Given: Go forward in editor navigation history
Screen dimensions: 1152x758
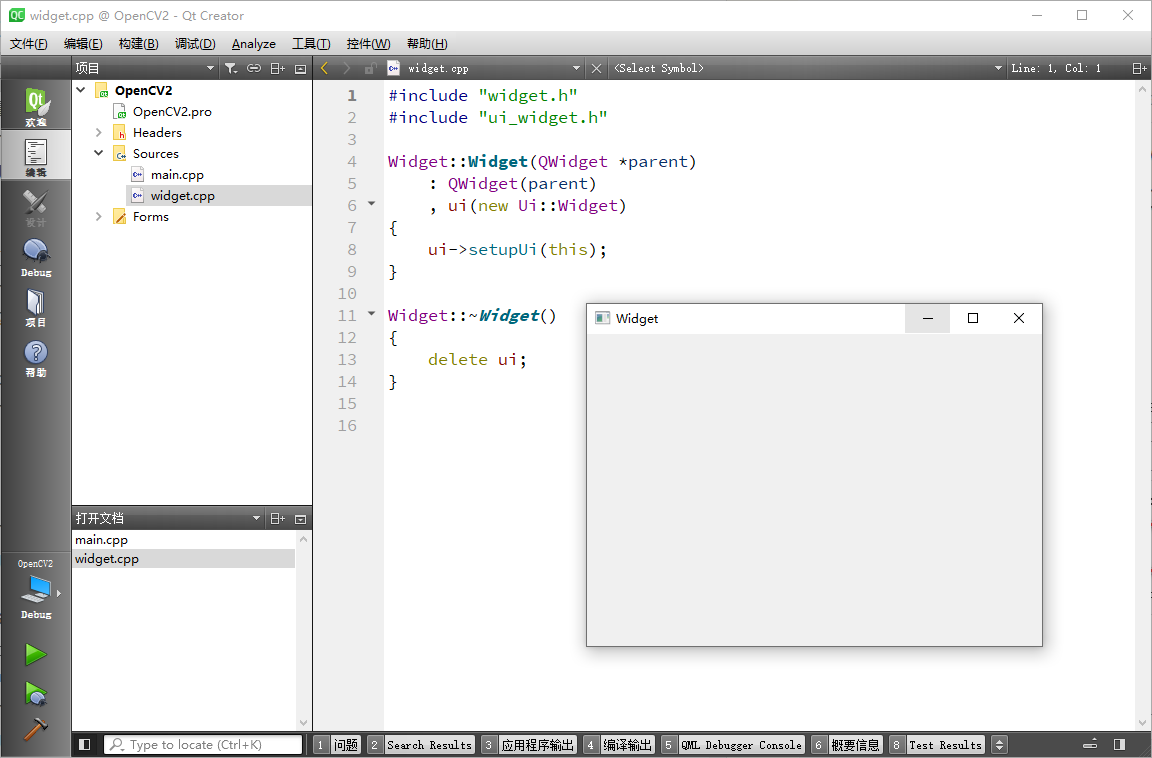Looking at the screenshot, I should click(347, 68).
